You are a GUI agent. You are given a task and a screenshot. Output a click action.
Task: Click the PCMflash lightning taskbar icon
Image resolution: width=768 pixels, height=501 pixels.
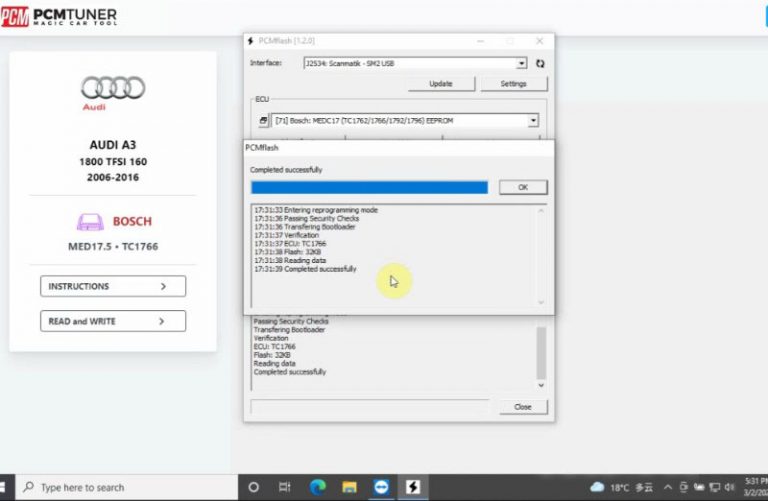point(412,487)
